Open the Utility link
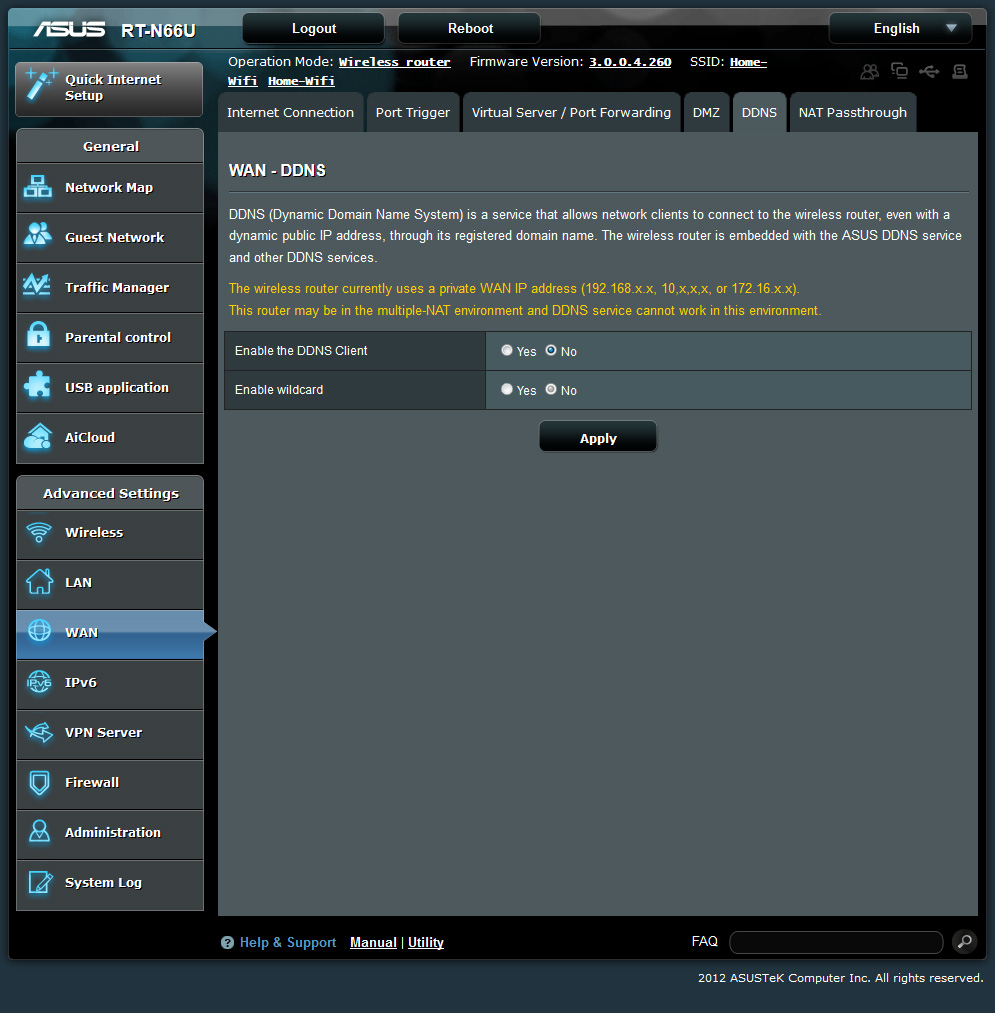Image resolution: width=995 pixels, height=1013 pixels. click(426, 943)
